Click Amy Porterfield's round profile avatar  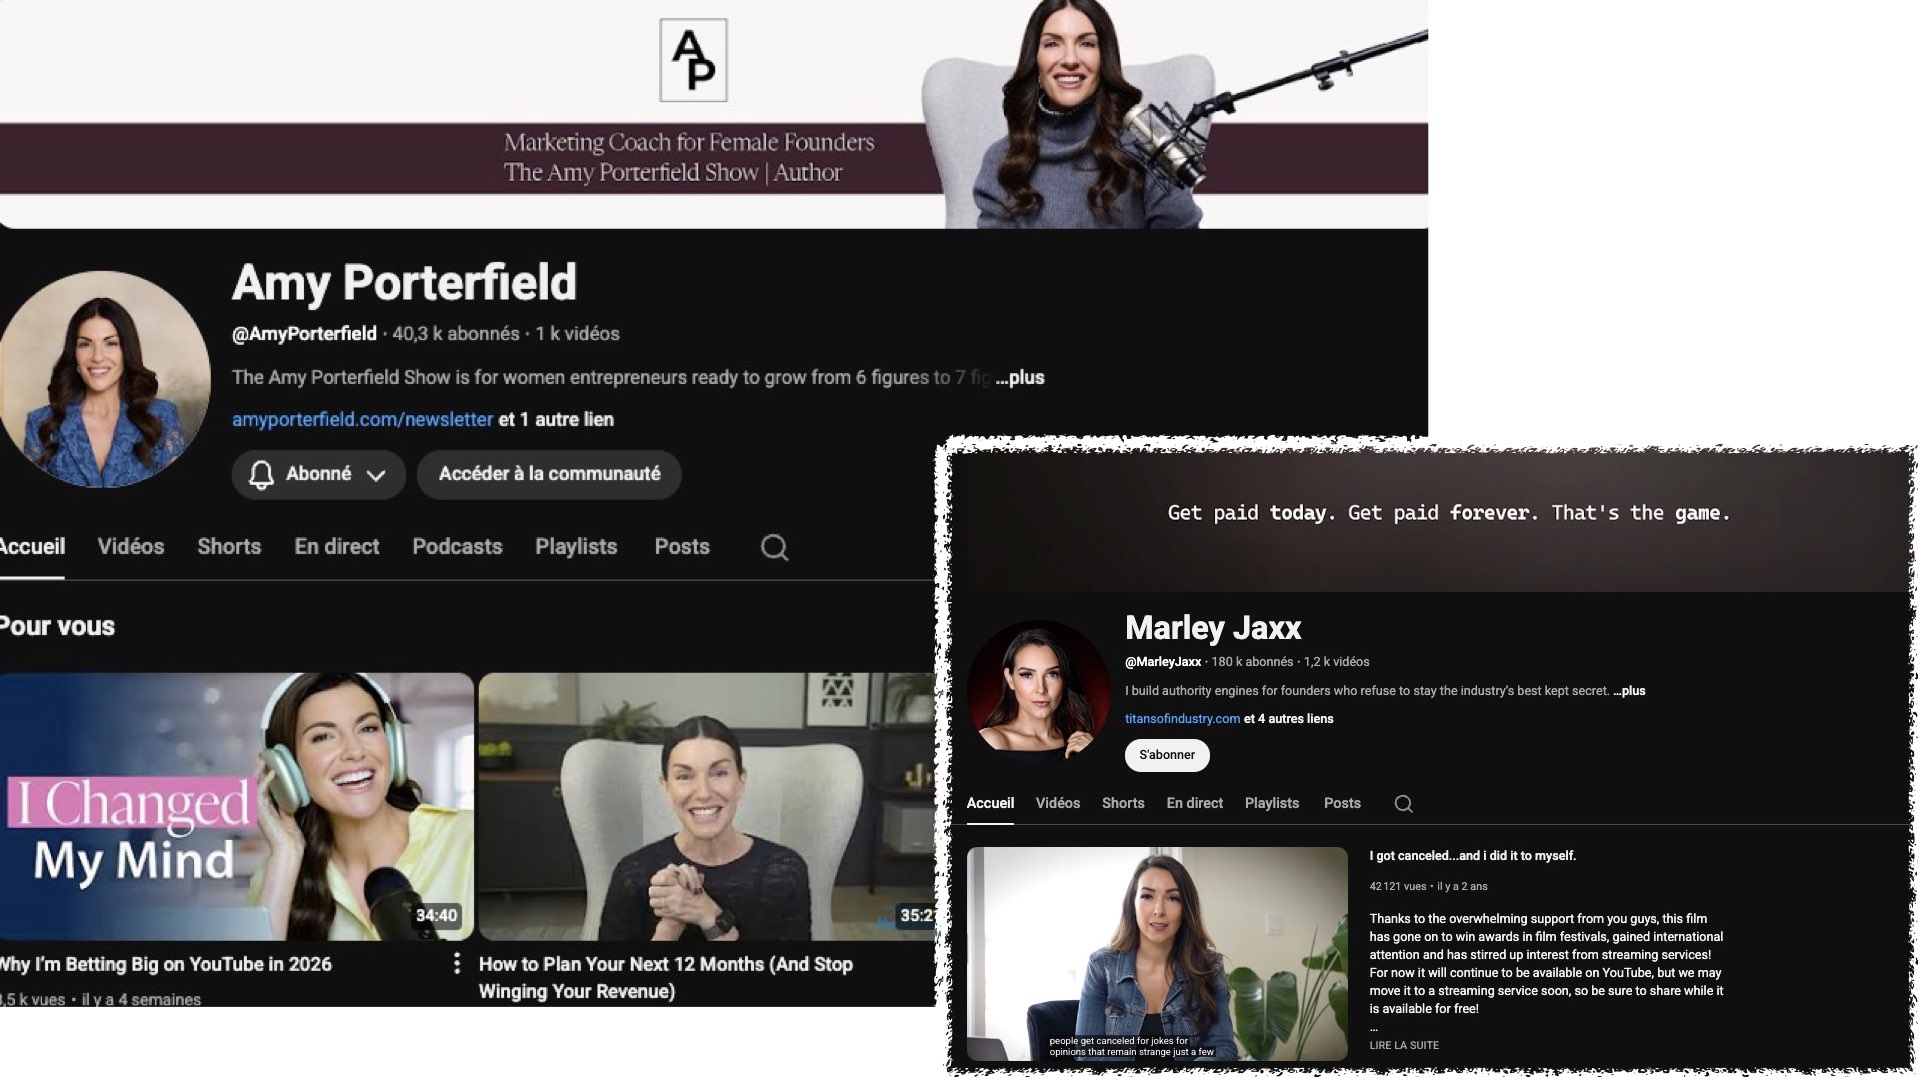pyautogui.click(x=102, y=379)
